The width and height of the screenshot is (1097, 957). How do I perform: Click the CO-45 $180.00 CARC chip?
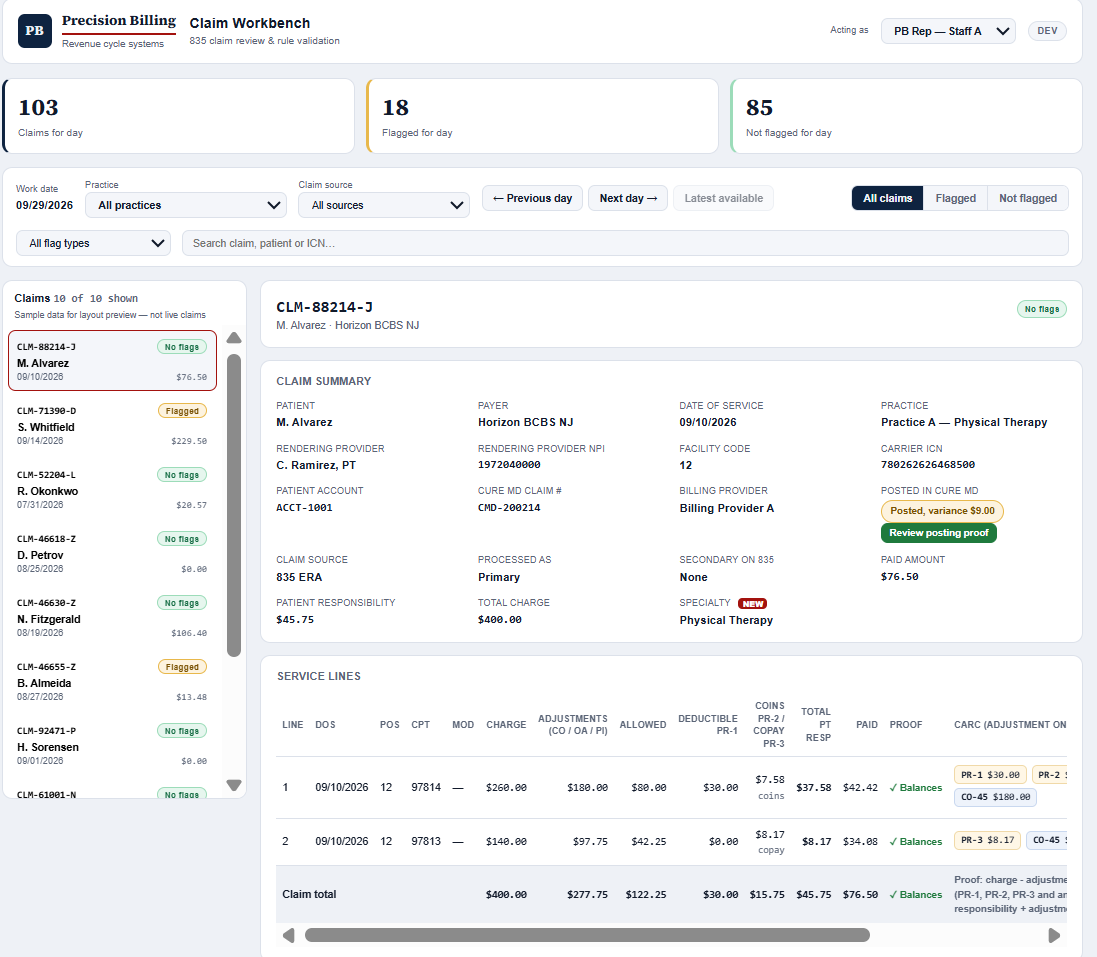click(995, 797)
